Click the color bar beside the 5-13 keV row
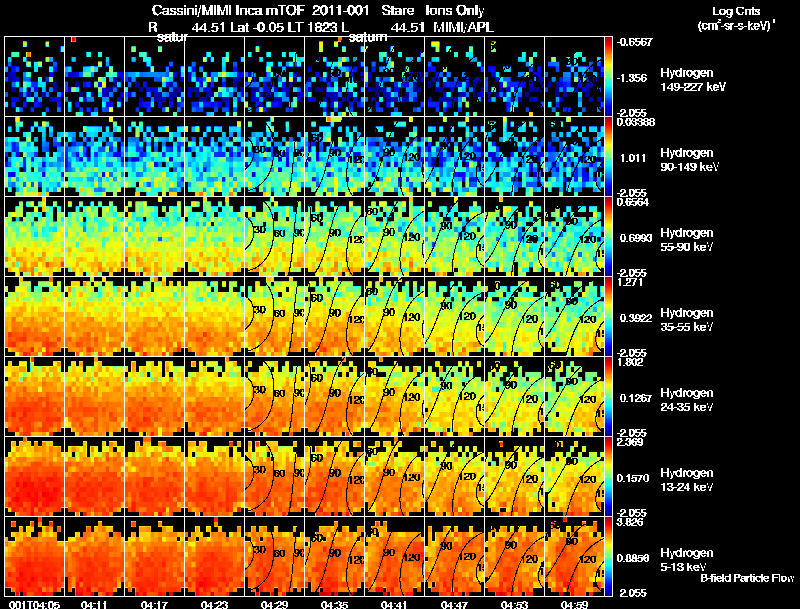800x609 pixels. (x=608, y=556)
